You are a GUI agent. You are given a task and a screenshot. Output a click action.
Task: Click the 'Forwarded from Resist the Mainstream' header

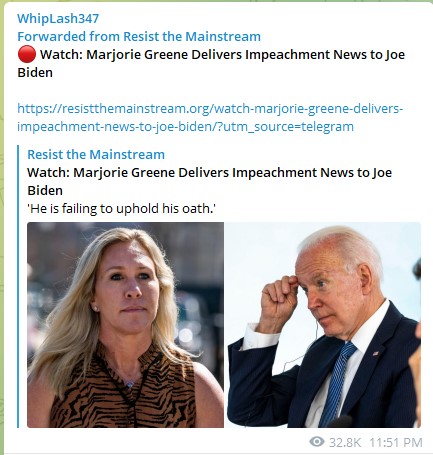click(139, 36)
